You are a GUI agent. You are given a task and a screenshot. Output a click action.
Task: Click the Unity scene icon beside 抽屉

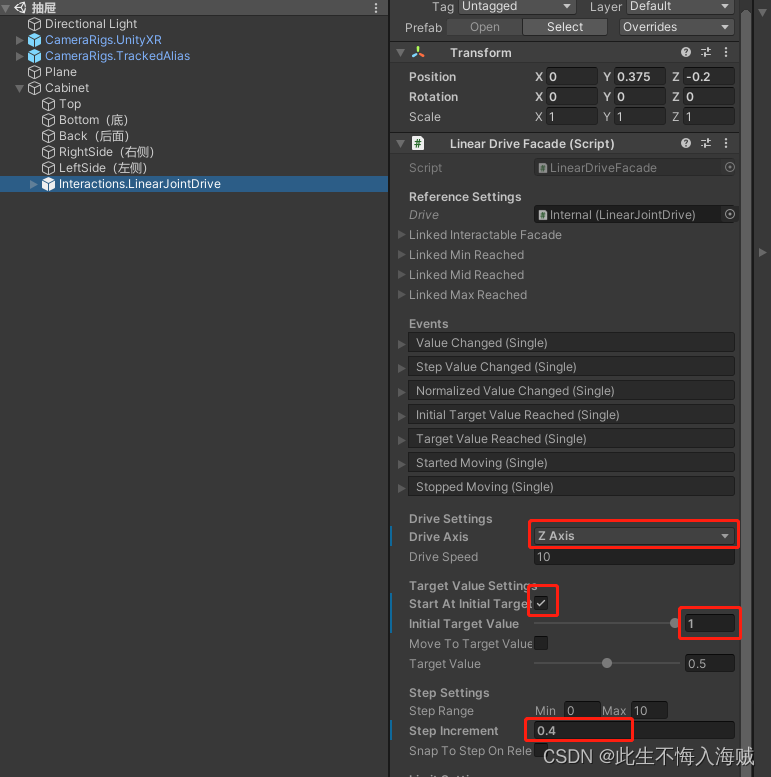point(20,7)
